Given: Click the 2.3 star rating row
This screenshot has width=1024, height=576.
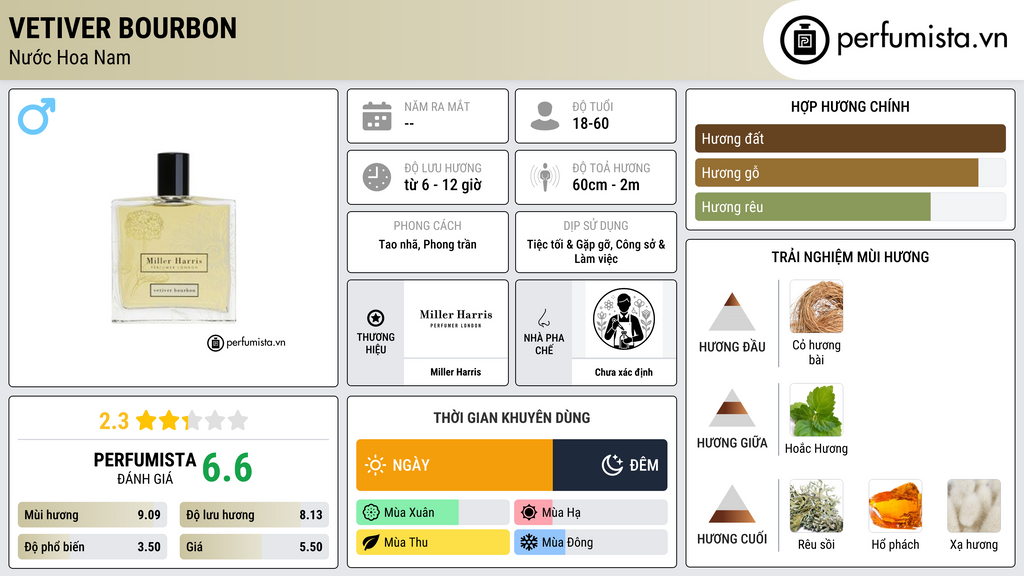Looking at the screenshot, I should pos(174,421).
